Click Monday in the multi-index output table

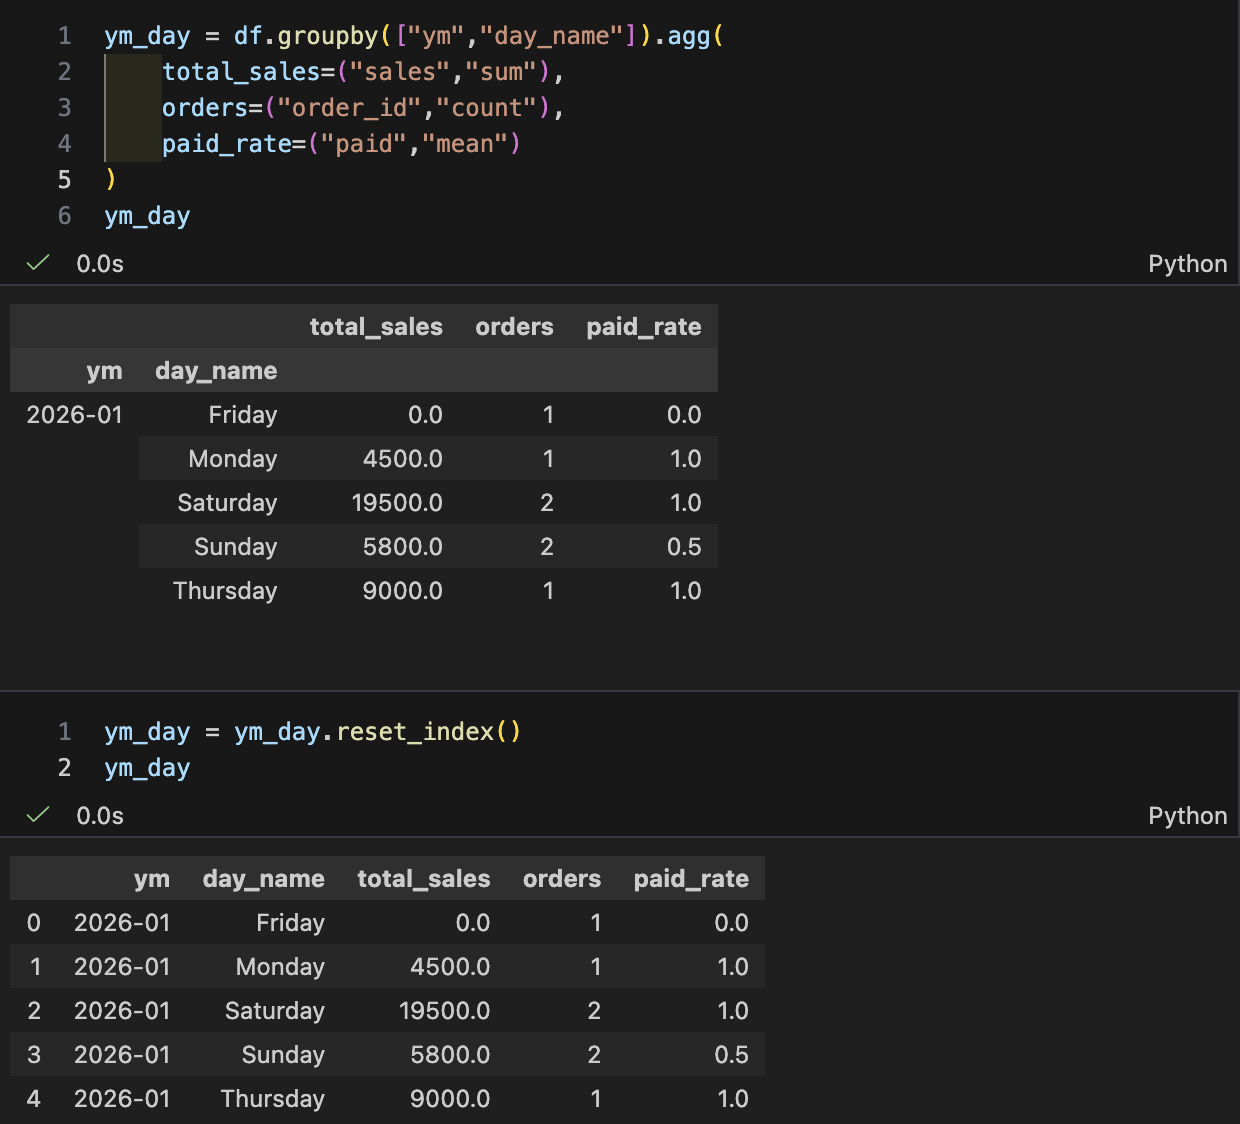233,459
